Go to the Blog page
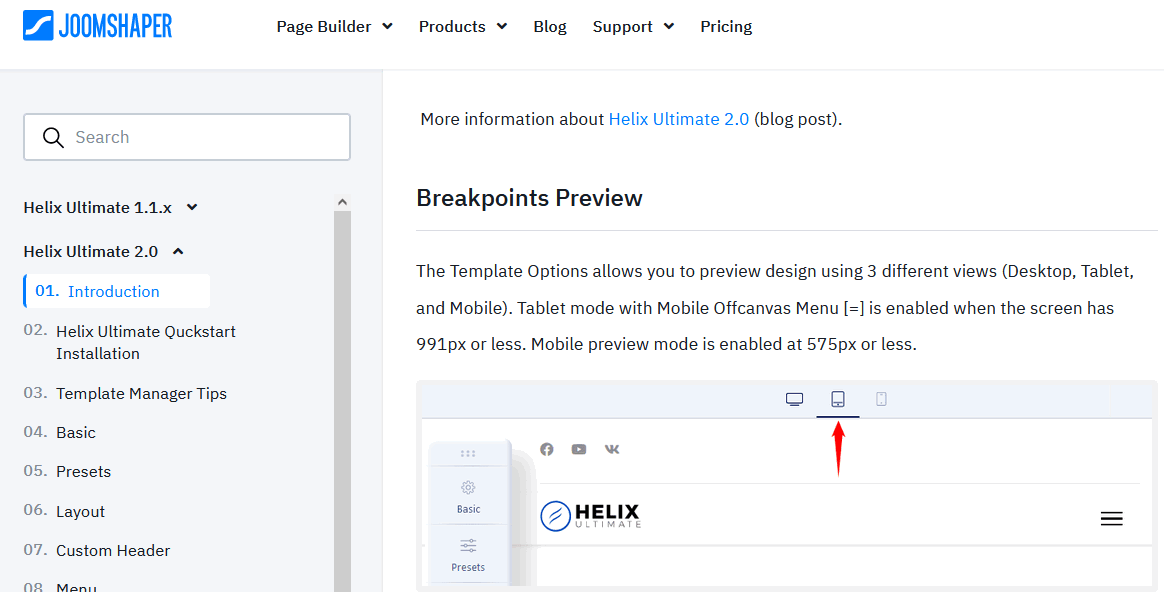This screenshot has width=1164, height=592. click(x=550, y=27)
